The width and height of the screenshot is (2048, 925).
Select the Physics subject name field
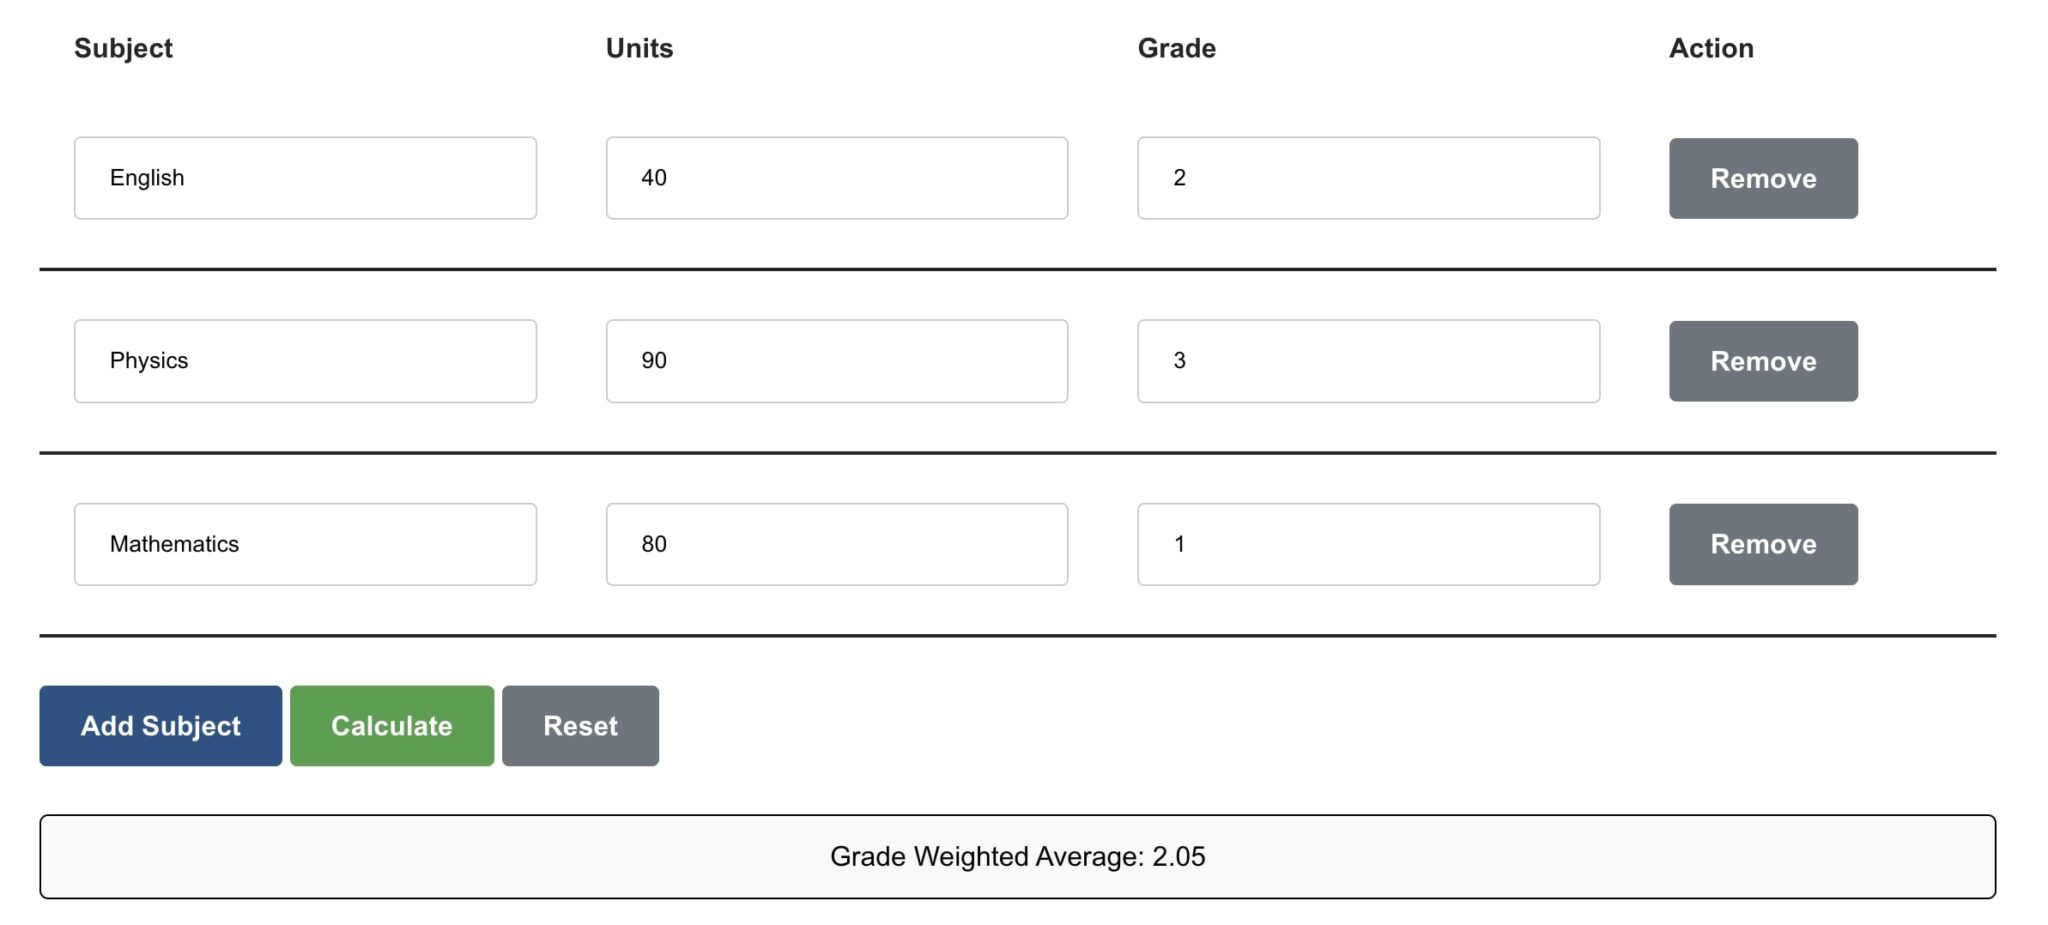coord(304,360)
